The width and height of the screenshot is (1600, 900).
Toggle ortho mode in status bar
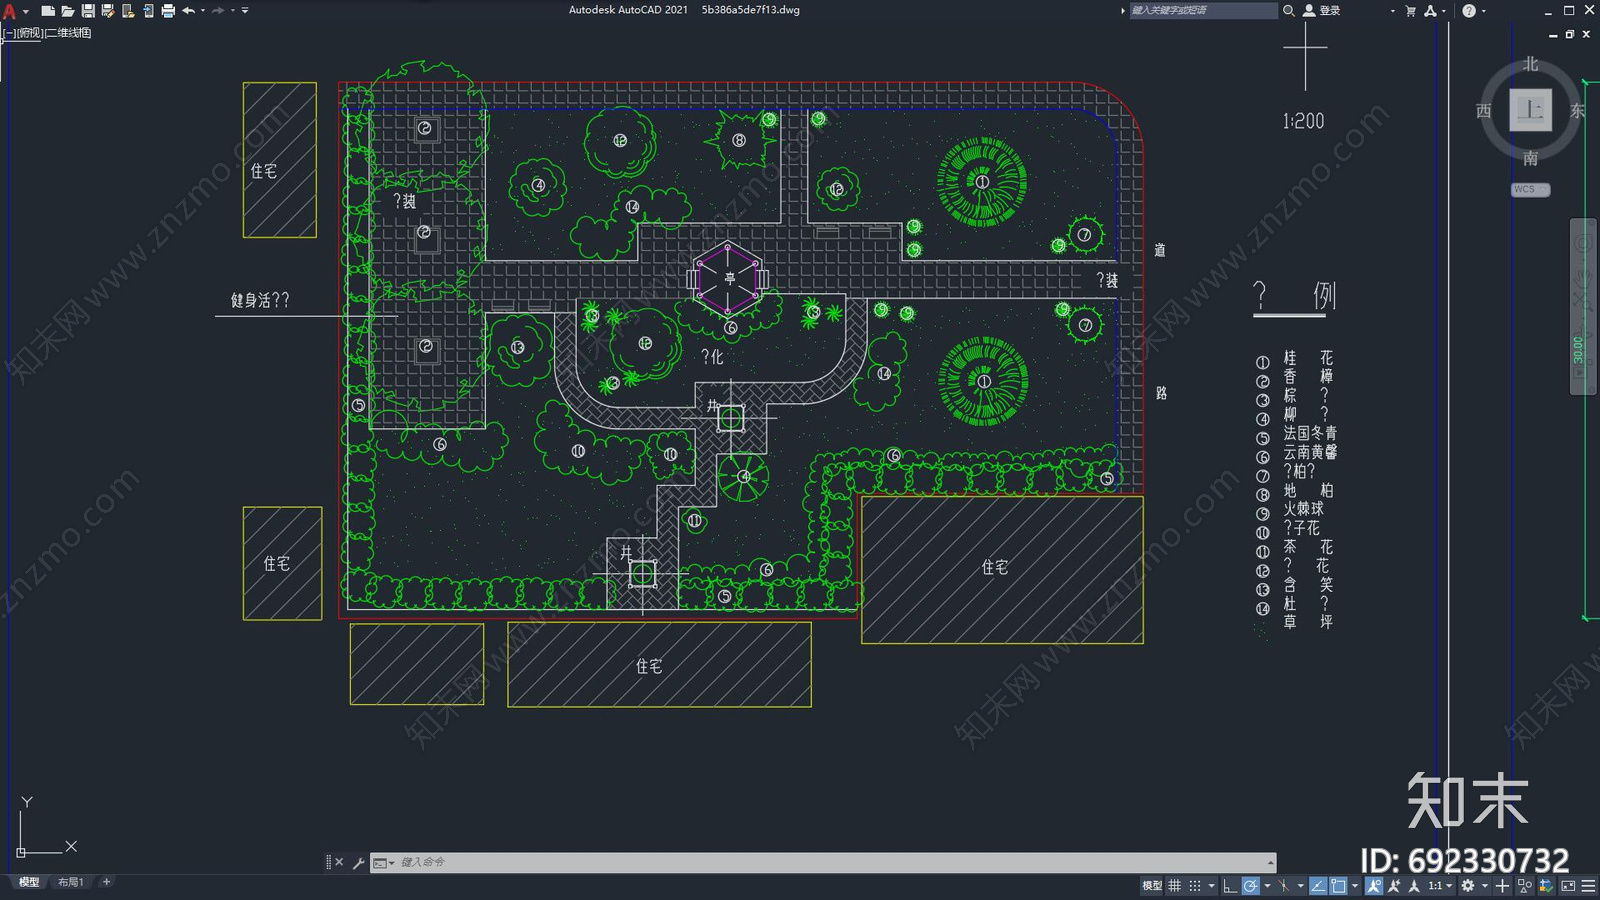coord(1230,885)
